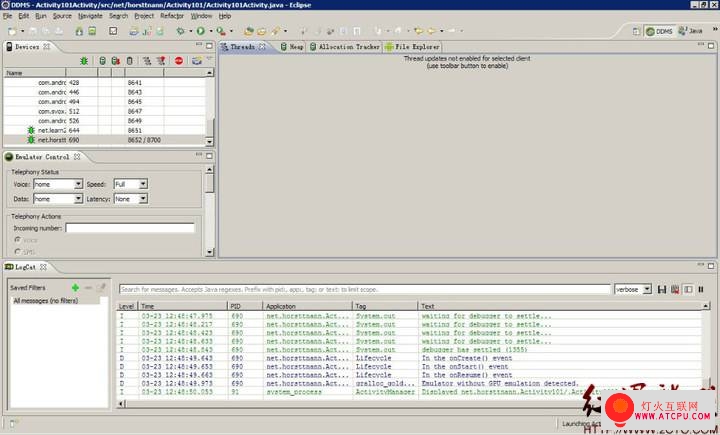Switch to the Java perspective

(691, 31)
